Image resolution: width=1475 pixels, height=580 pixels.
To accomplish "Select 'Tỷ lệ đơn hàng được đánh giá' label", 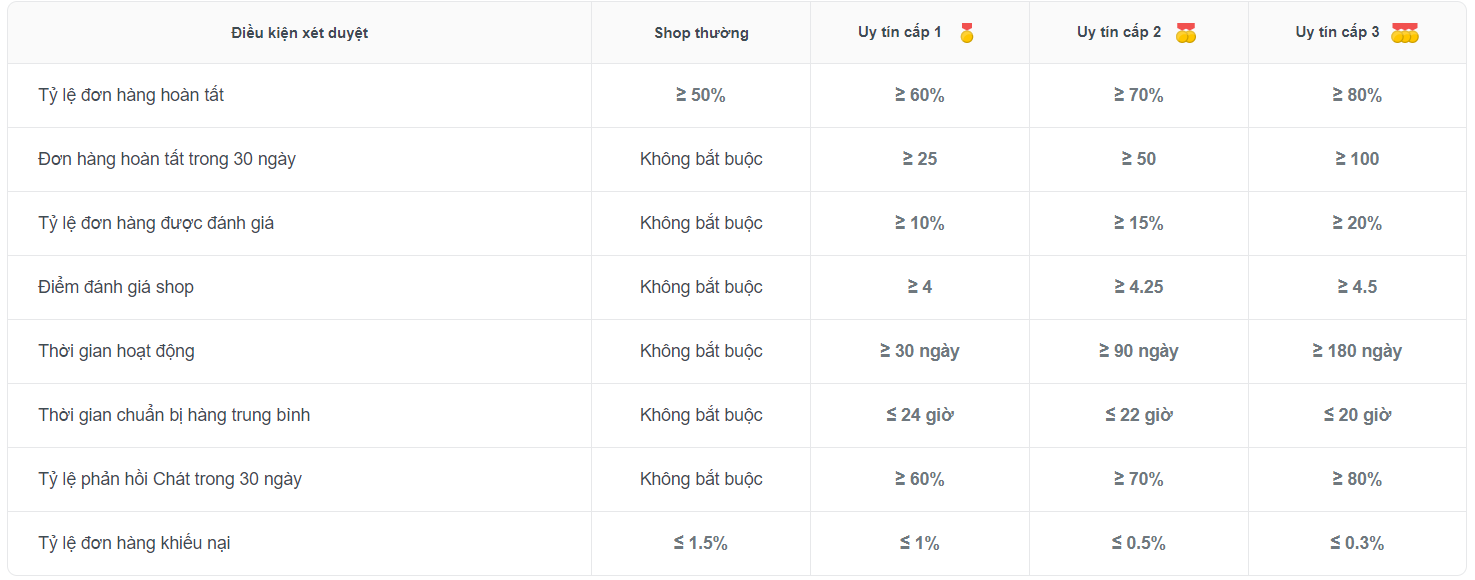I will pyautogui.click(x=156, y=223).
